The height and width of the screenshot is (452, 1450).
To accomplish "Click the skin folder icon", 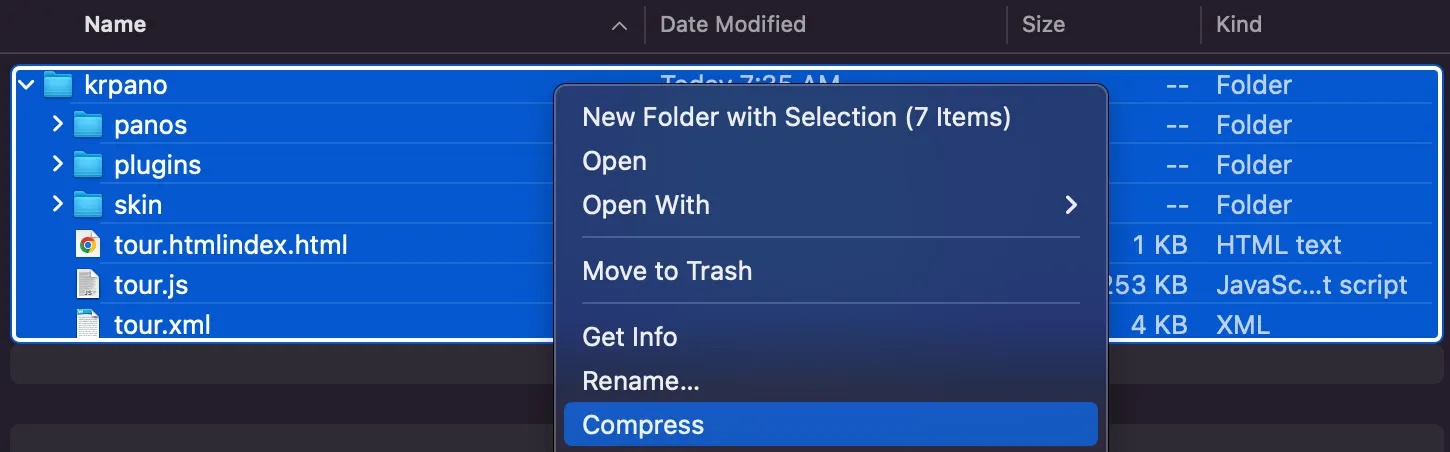I will tap(89, 205).
